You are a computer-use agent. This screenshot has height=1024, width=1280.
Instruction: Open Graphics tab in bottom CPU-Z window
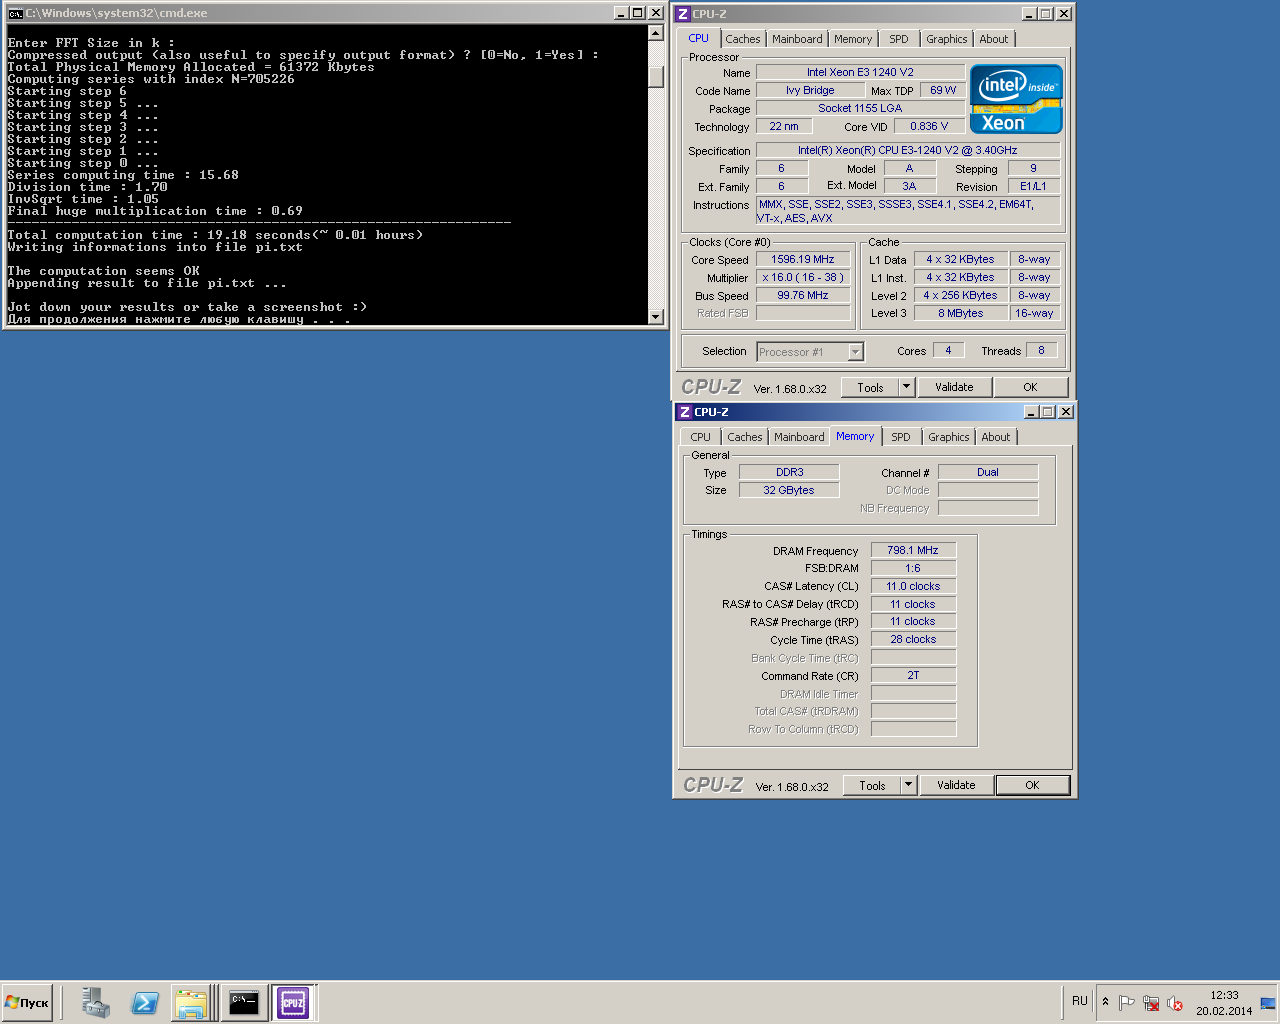coord(948,437)
